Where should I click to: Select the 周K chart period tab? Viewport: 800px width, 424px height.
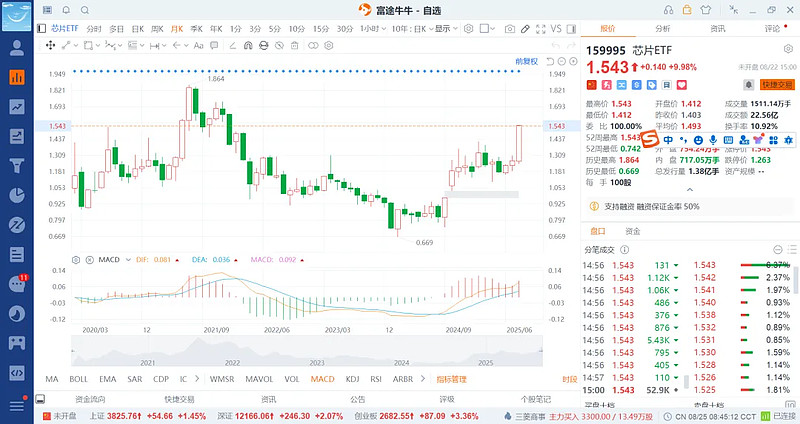[x=157, y=29]
